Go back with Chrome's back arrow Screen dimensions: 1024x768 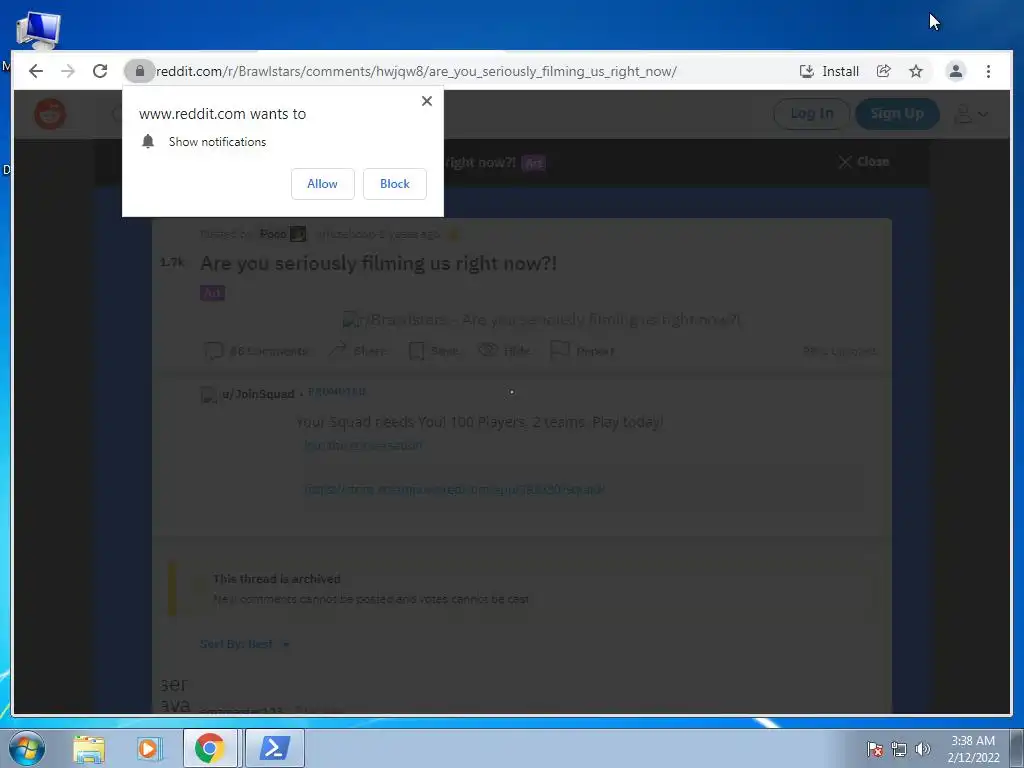36,71
